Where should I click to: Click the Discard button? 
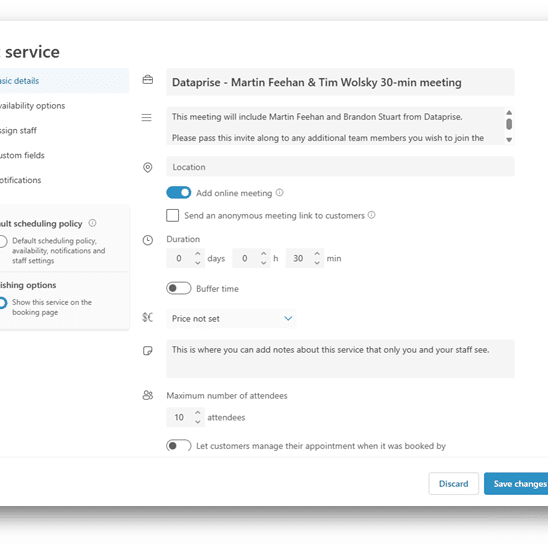click(x=453, y=484)
